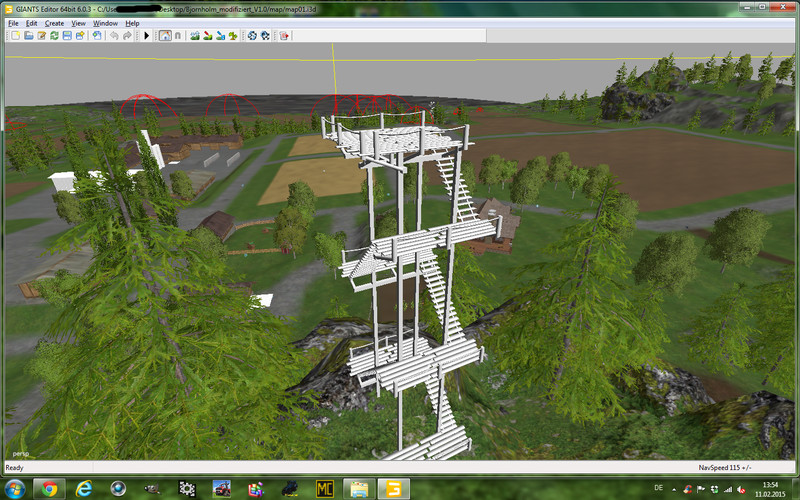Screen dimensions: 800x500
Task: Expand the Help menu
Action: coord(132,22)
